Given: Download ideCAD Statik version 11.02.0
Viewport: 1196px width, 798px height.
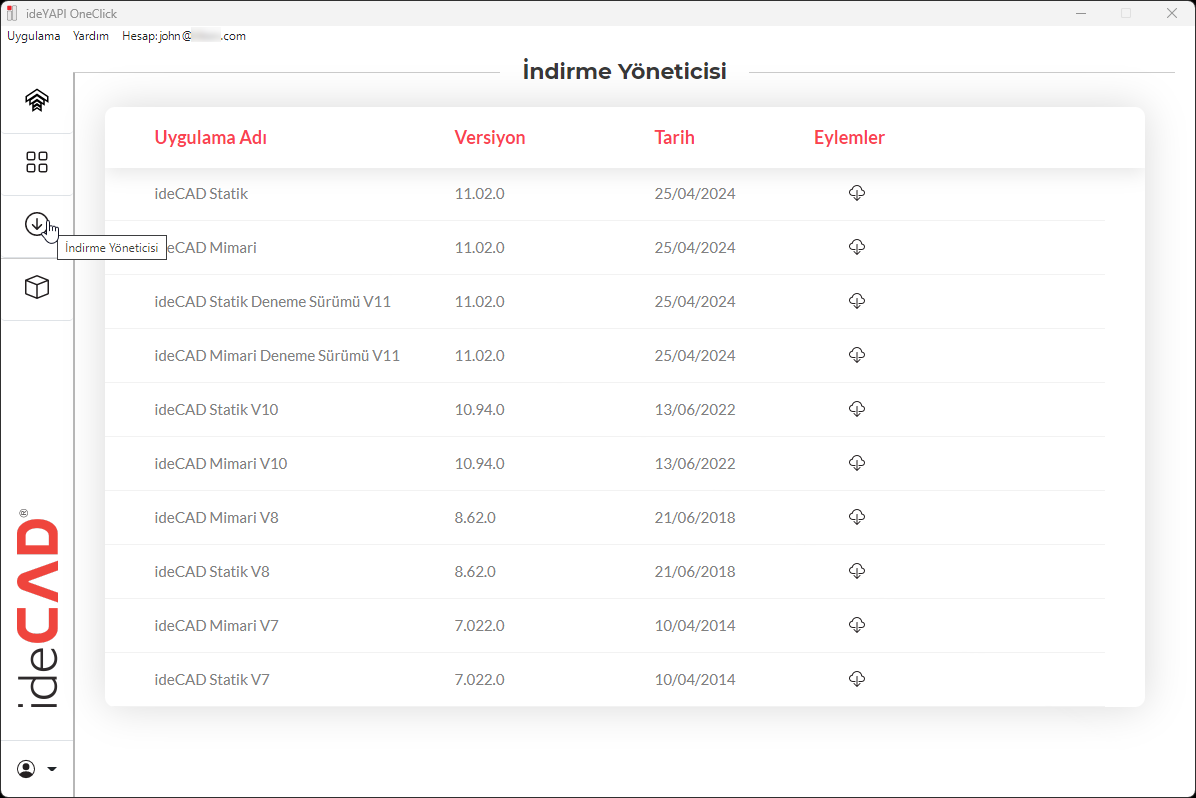Looking at the screenshot, I should click(x=856, y=193).
